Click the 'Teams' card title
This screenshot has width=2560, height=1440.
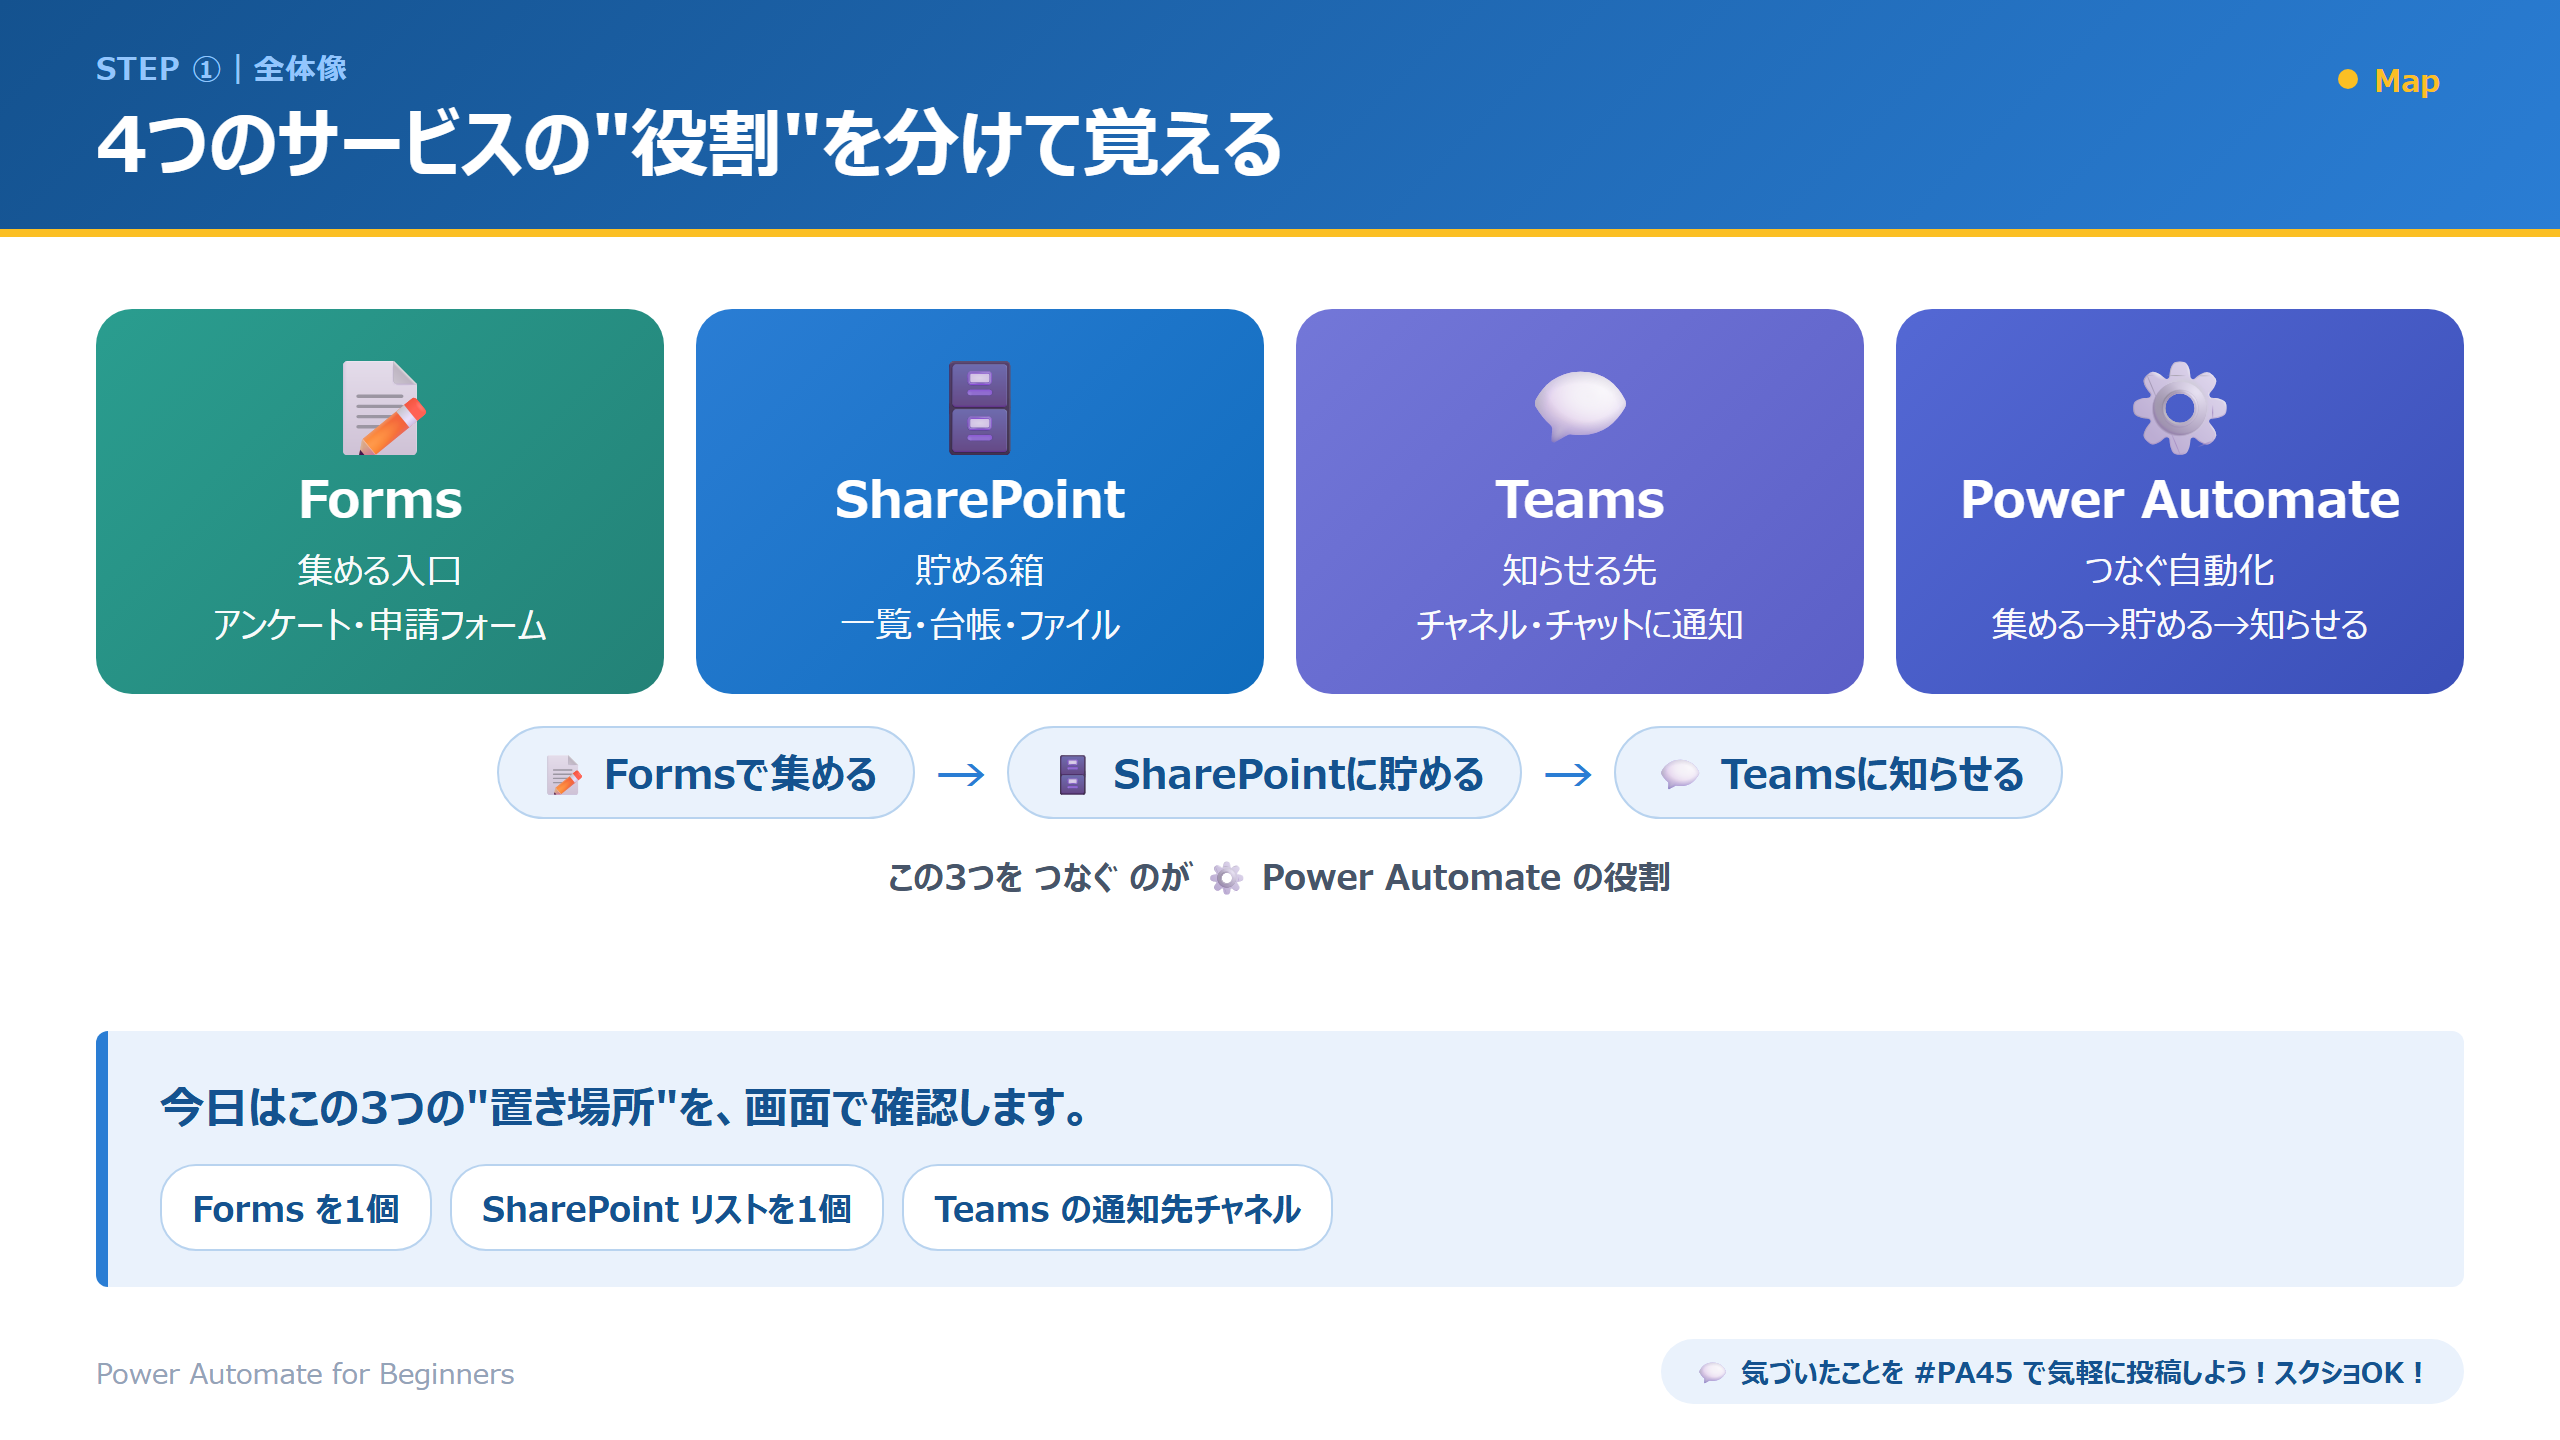(1580, 499)
